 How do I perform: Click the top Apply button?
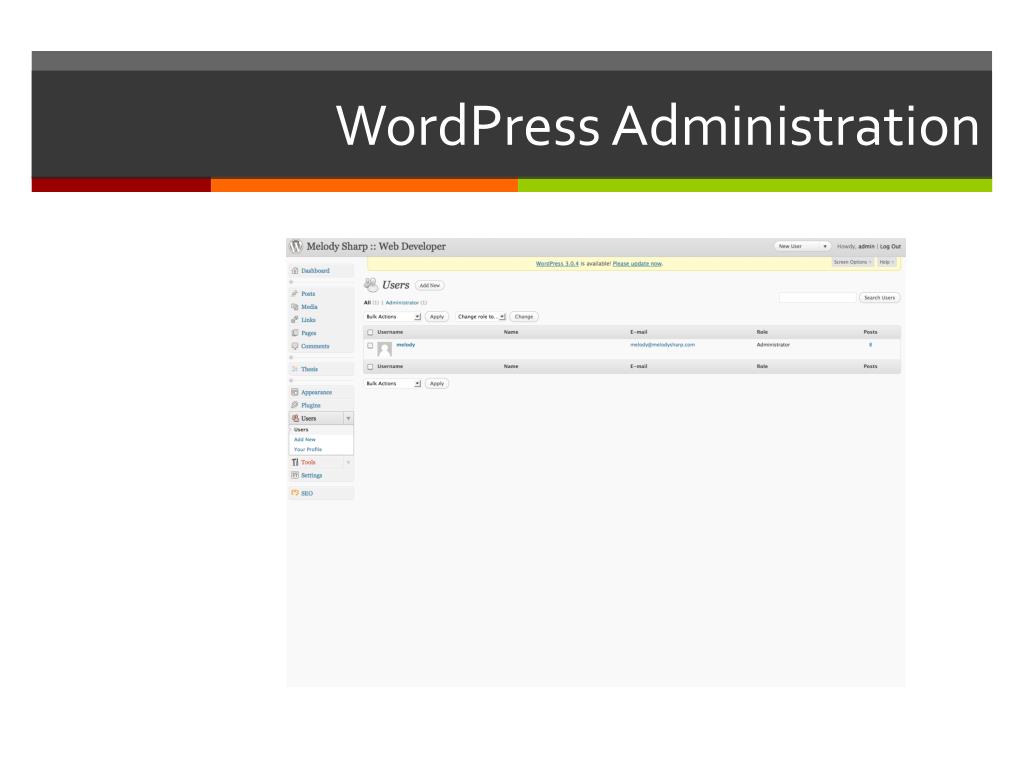(x=437, y=317)
